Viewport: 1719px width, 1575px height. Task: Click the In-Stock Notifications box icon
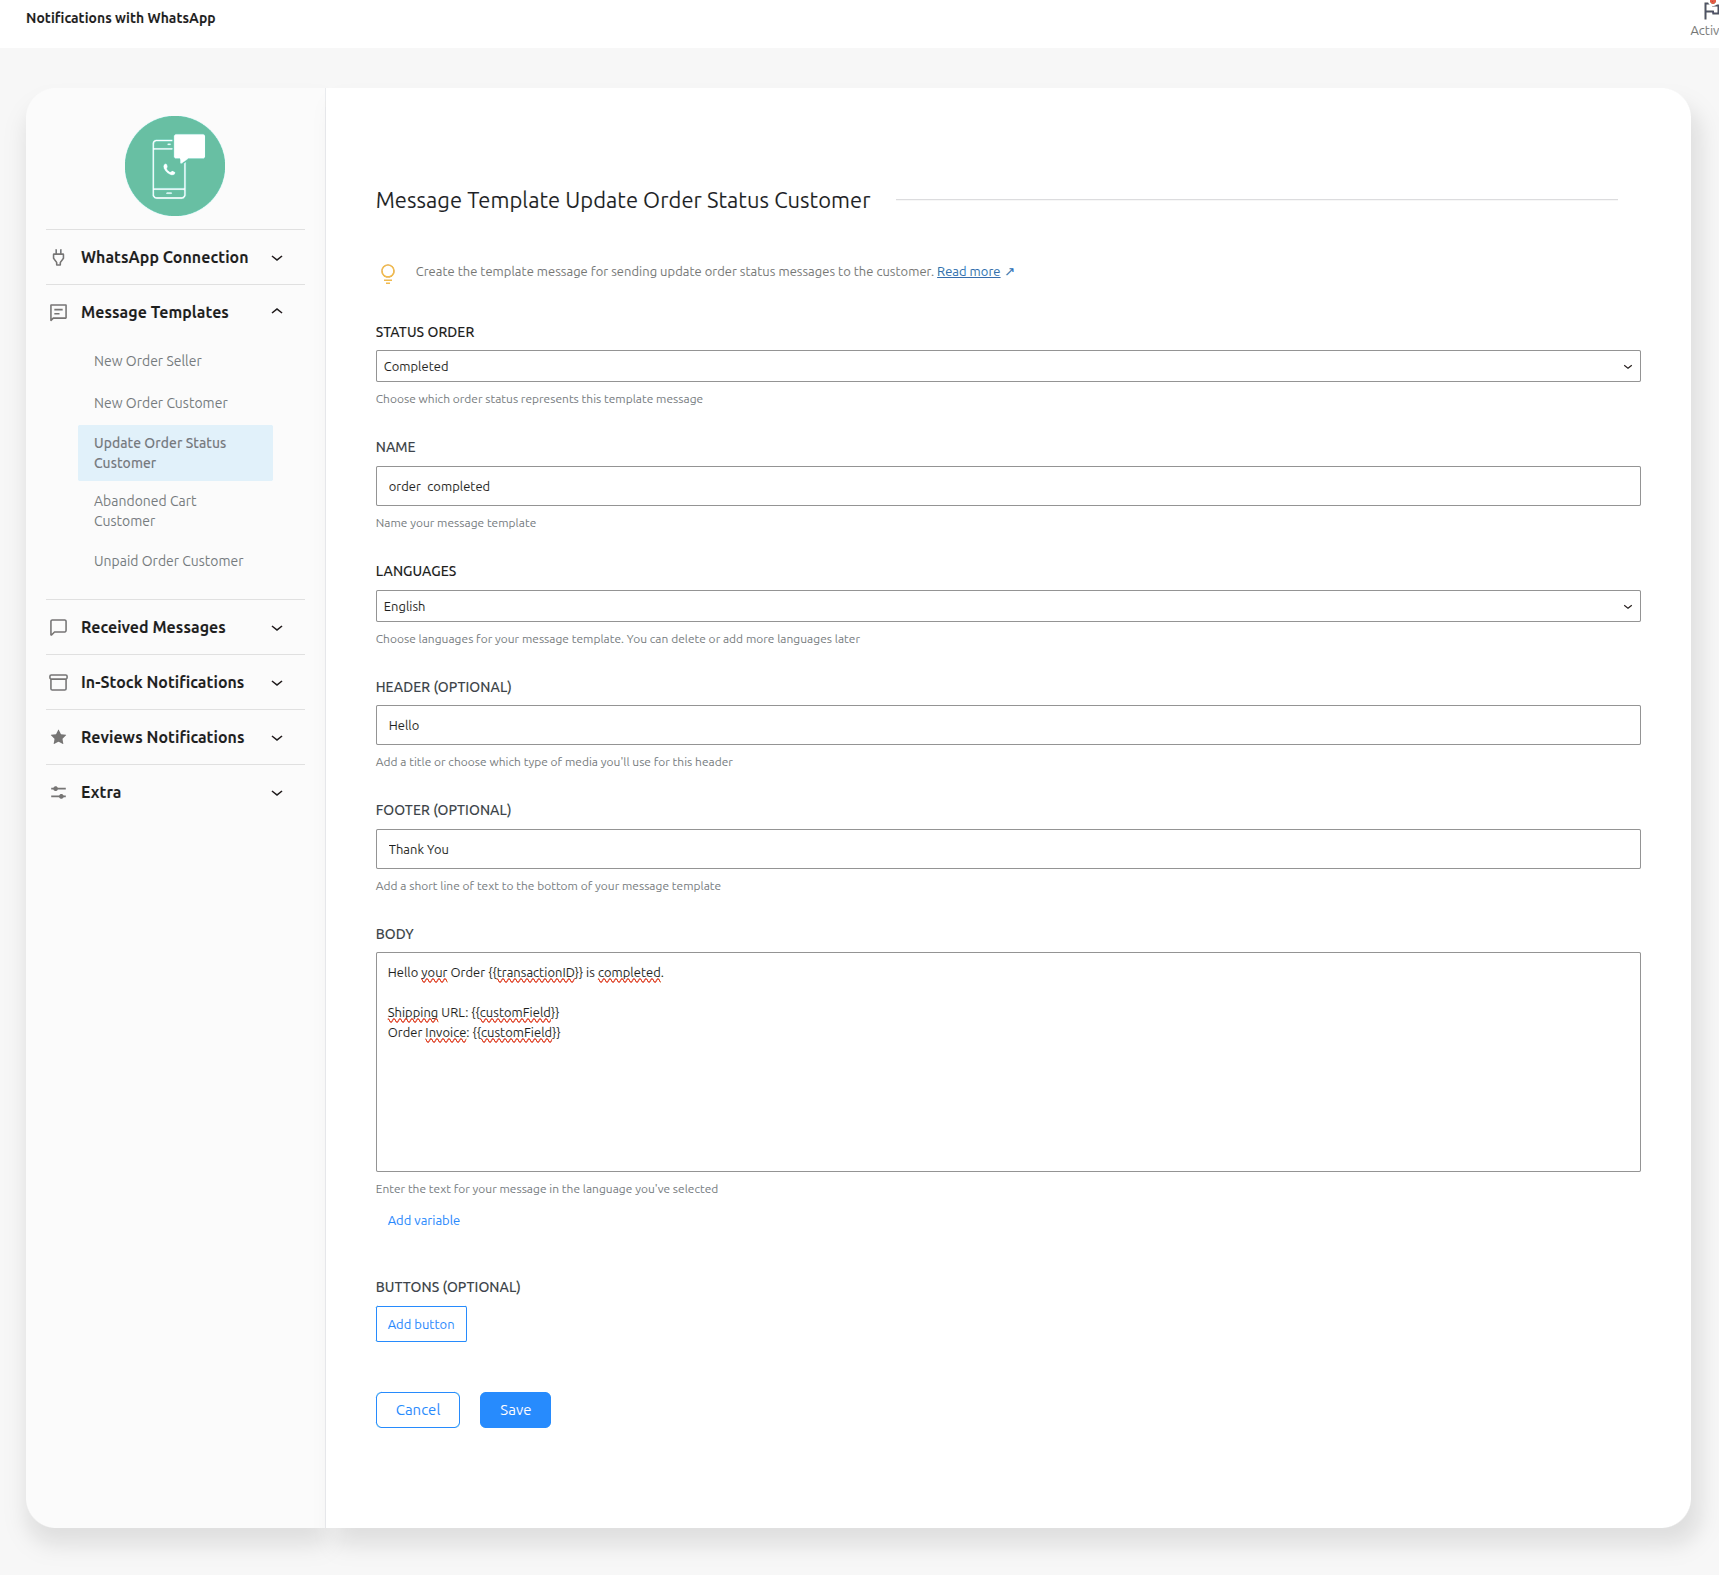59,682
